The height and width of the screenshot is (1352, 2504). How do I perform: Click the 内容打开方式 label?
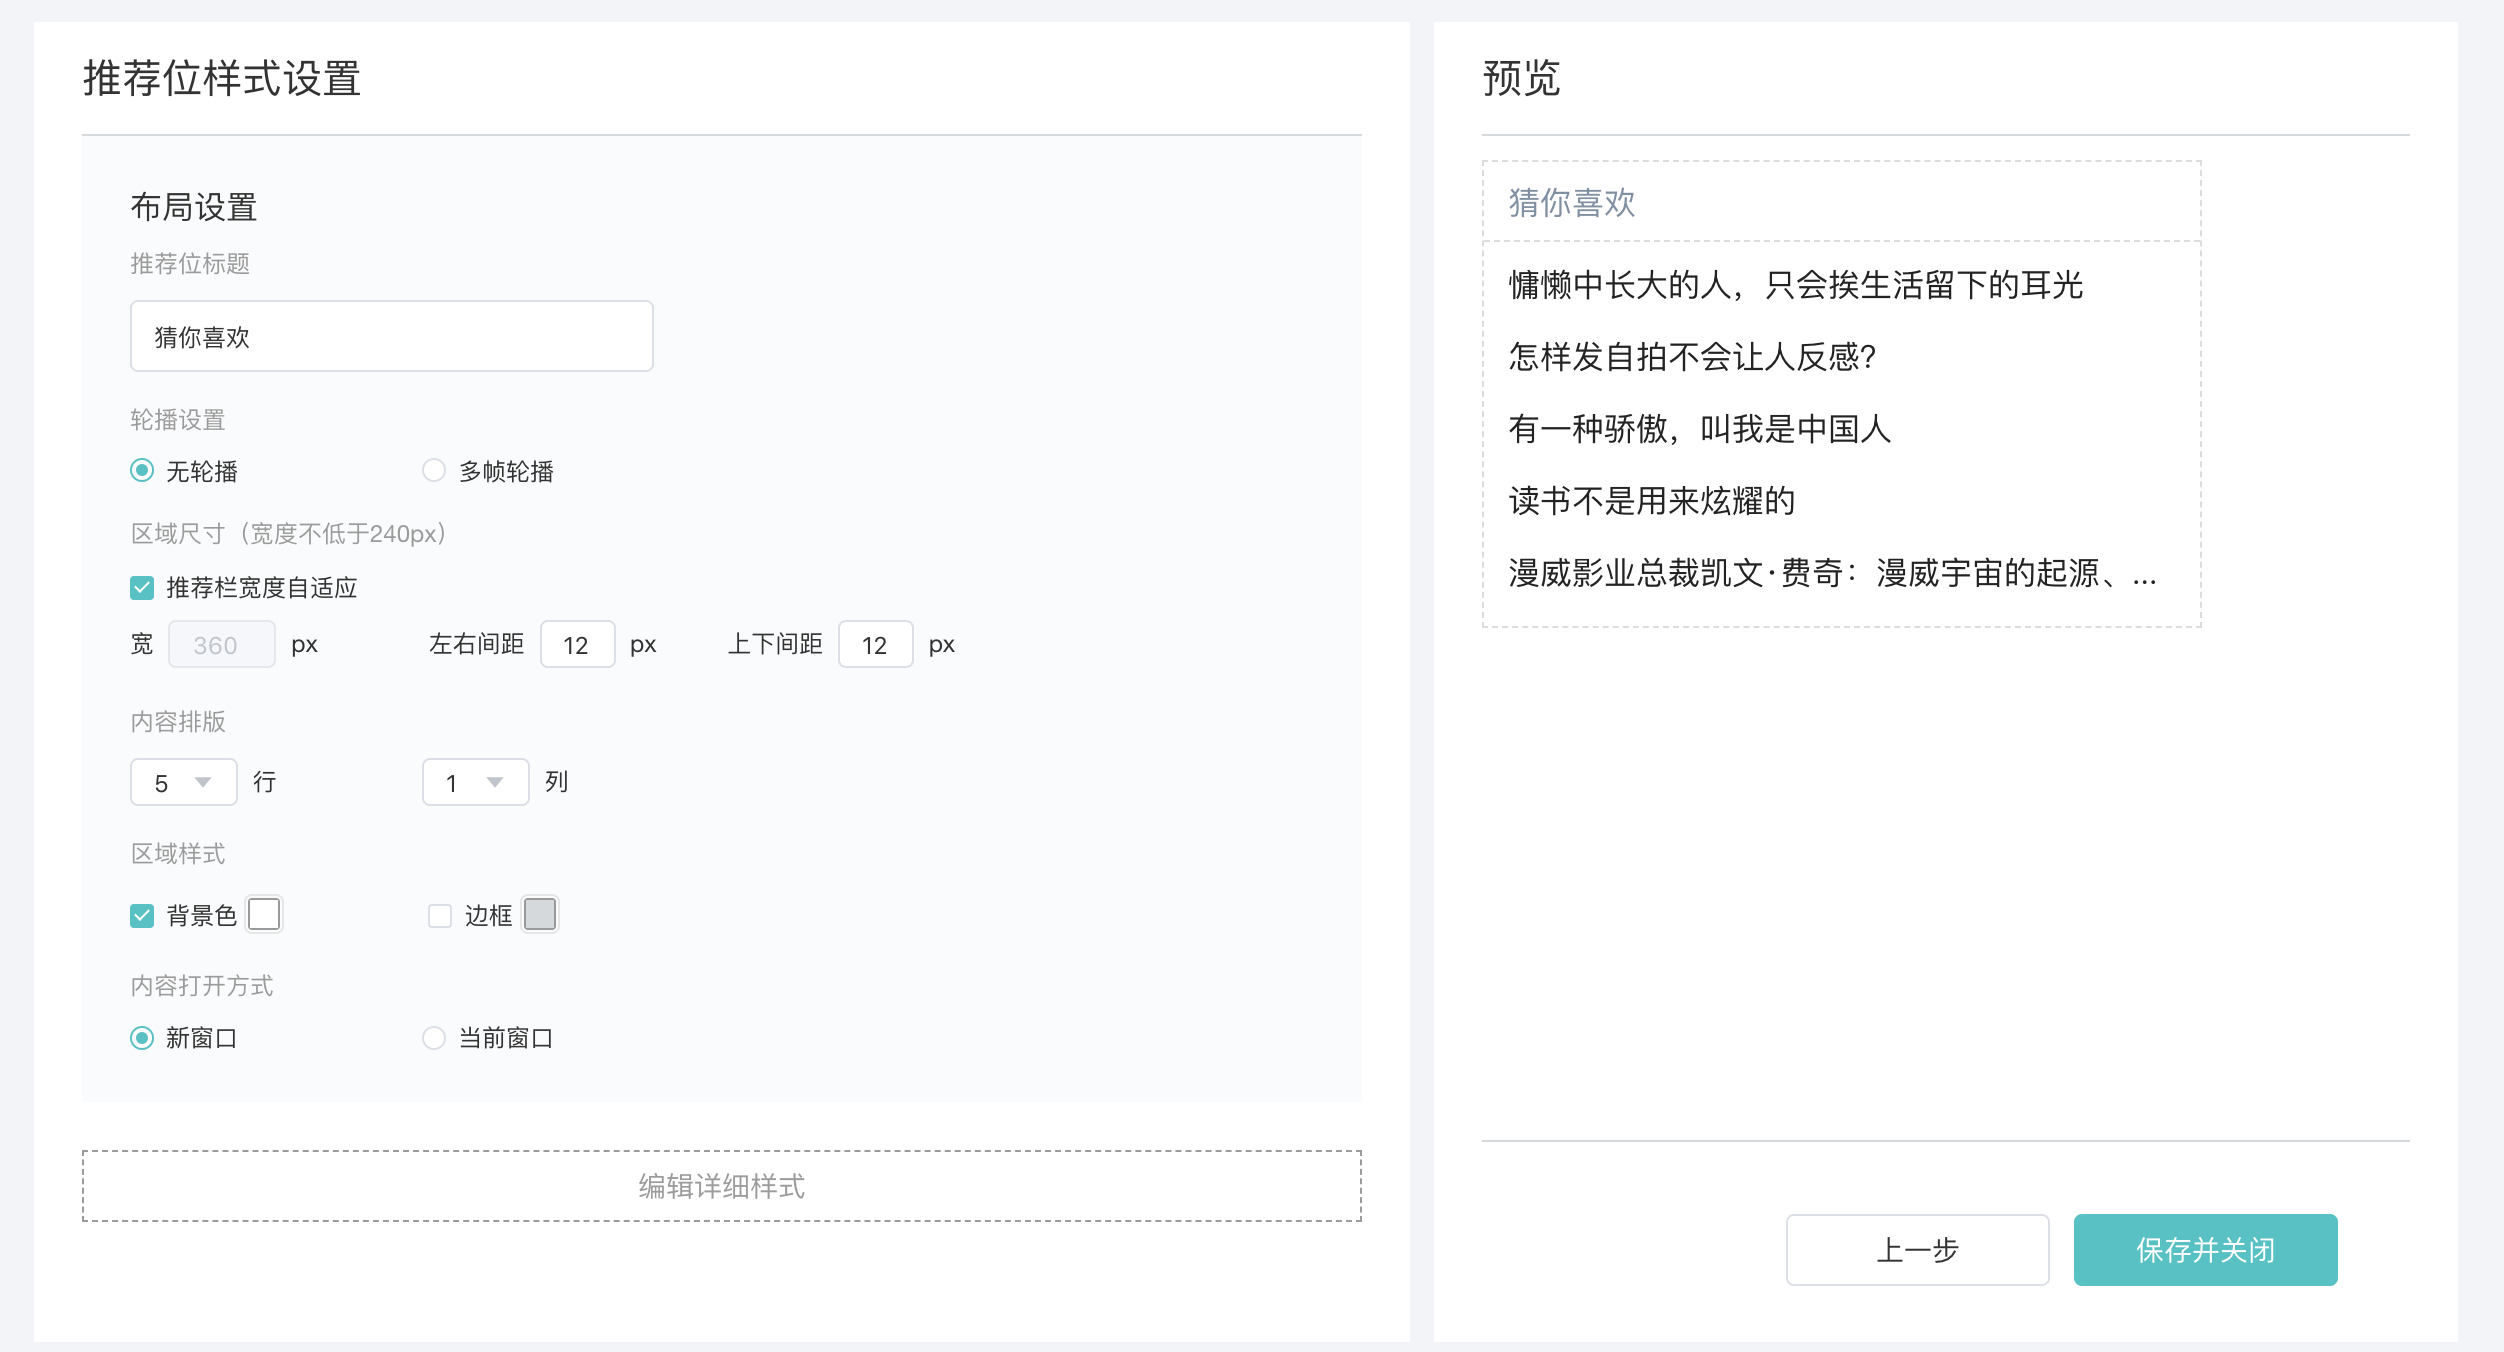coord(202,986)
